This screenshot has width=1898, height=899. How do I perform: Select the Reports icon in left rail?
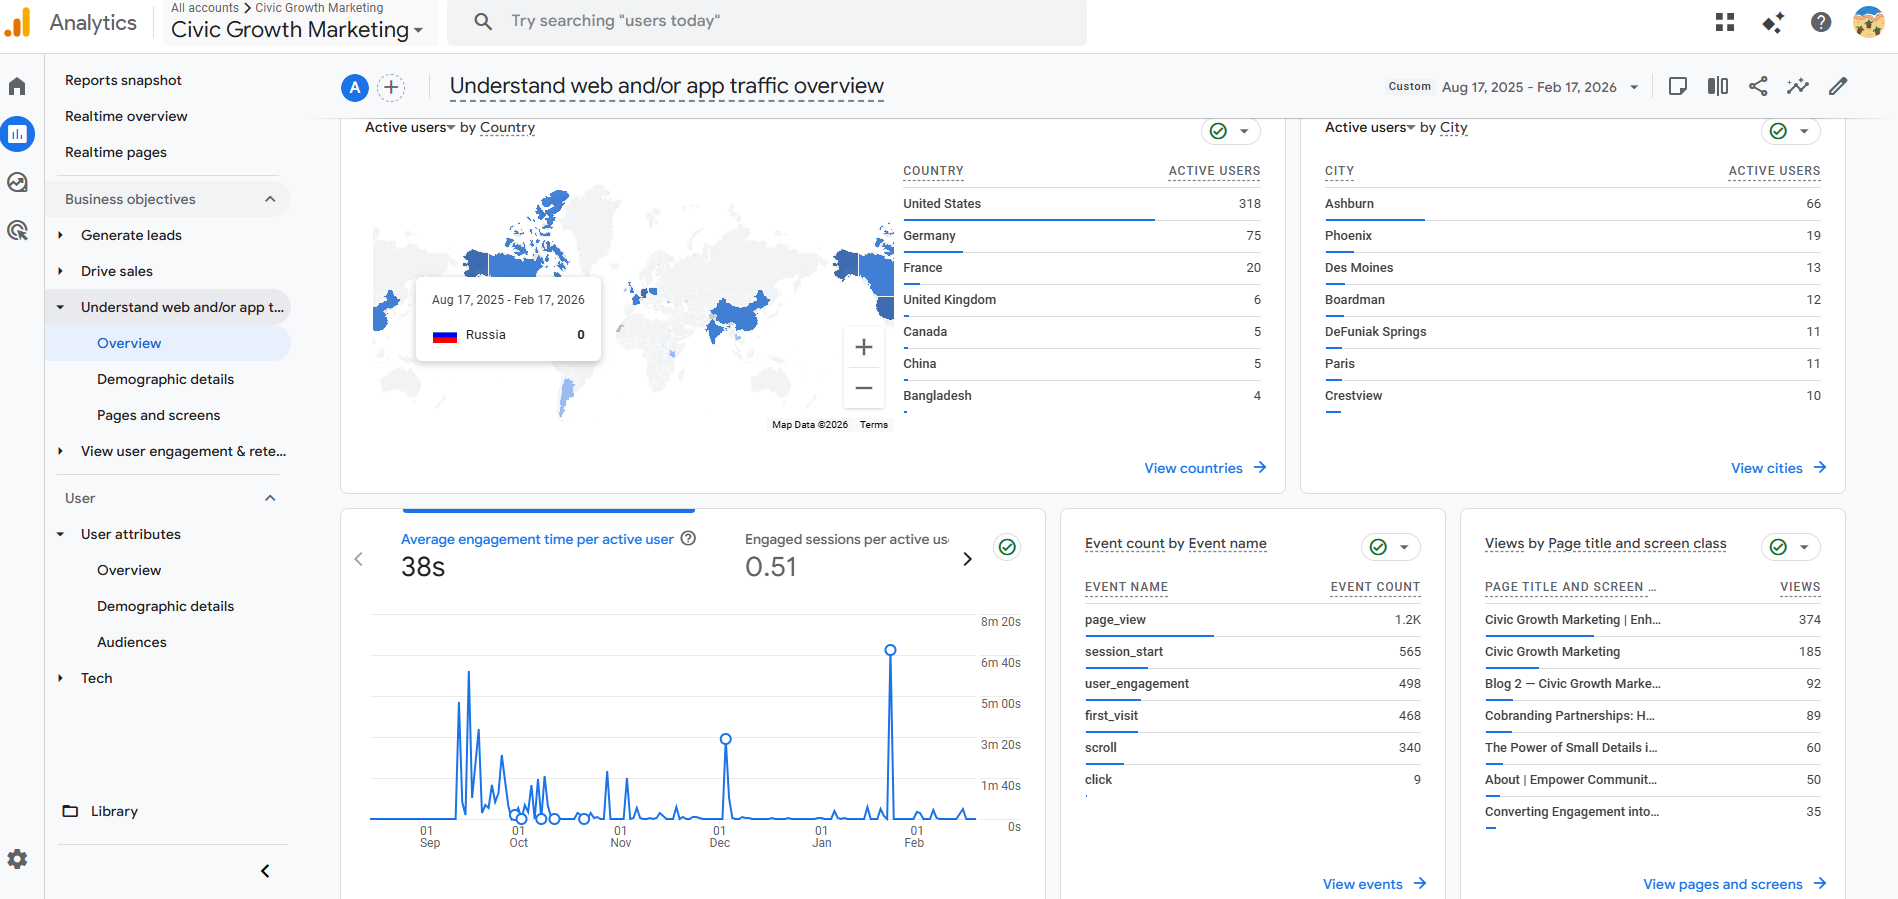pos(17,134)
